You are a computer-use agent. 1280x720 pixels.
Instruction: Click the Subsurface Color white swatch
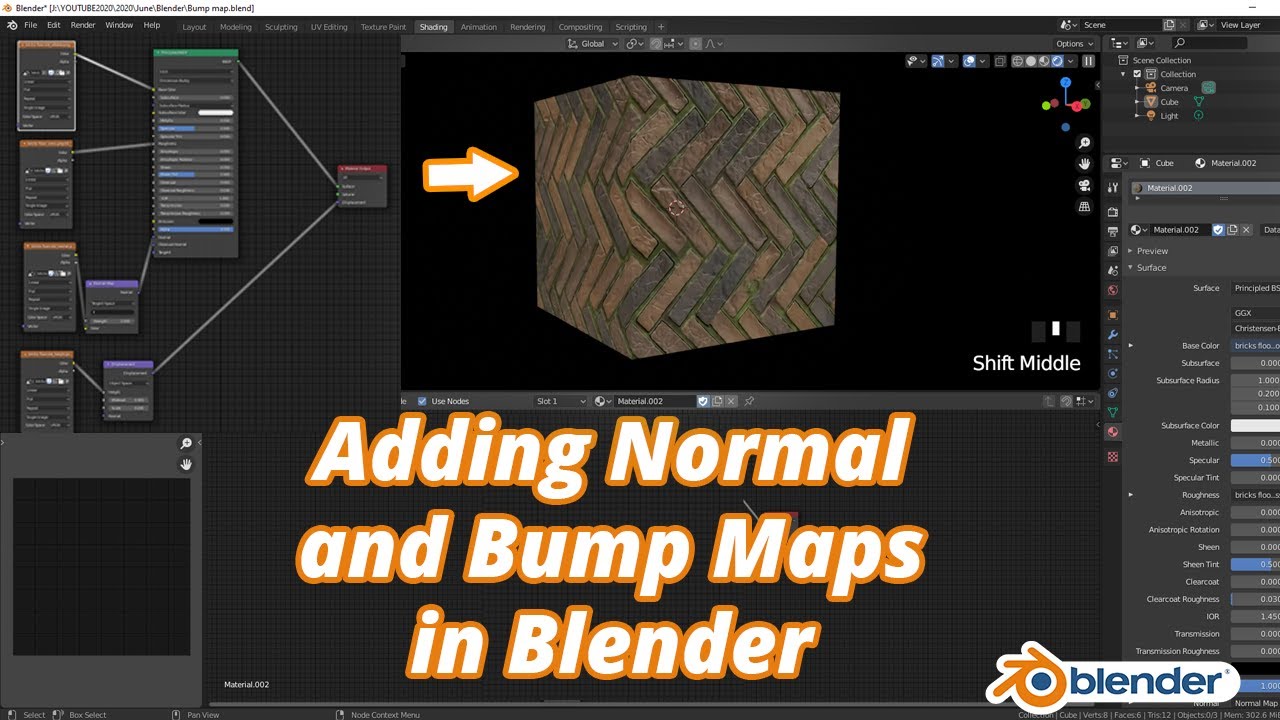(x=1255, y=426)
